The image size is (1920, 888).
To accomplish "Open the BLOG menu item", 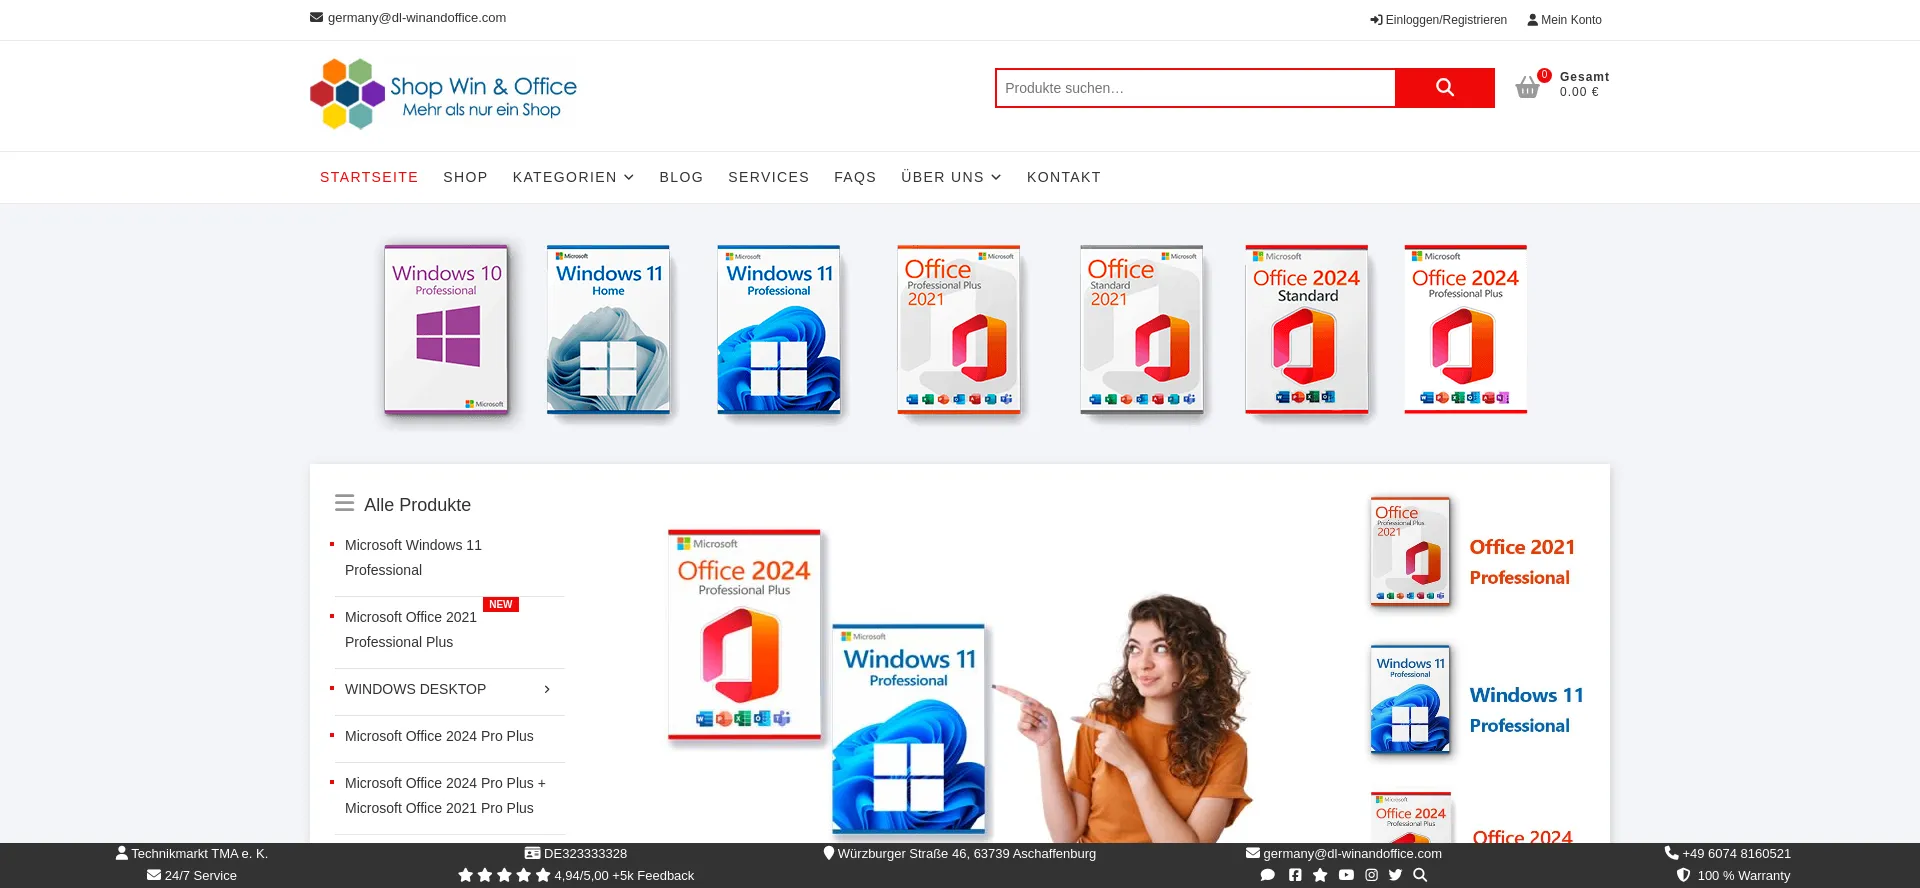I will [681, 177].
